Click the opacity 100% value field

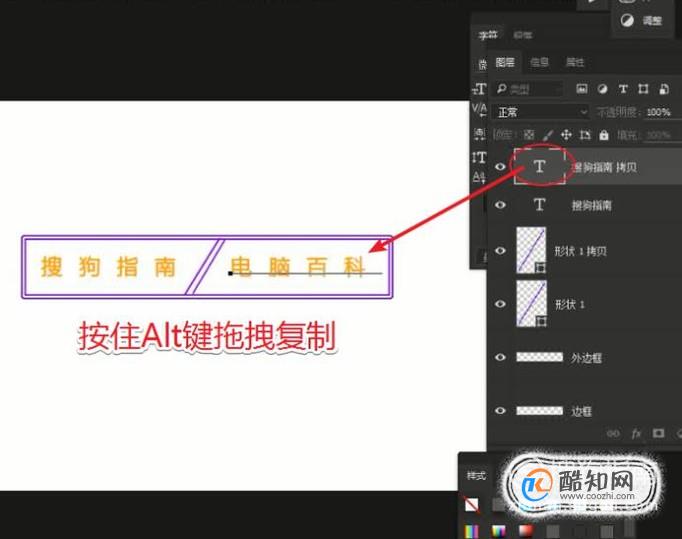(659, 112)
